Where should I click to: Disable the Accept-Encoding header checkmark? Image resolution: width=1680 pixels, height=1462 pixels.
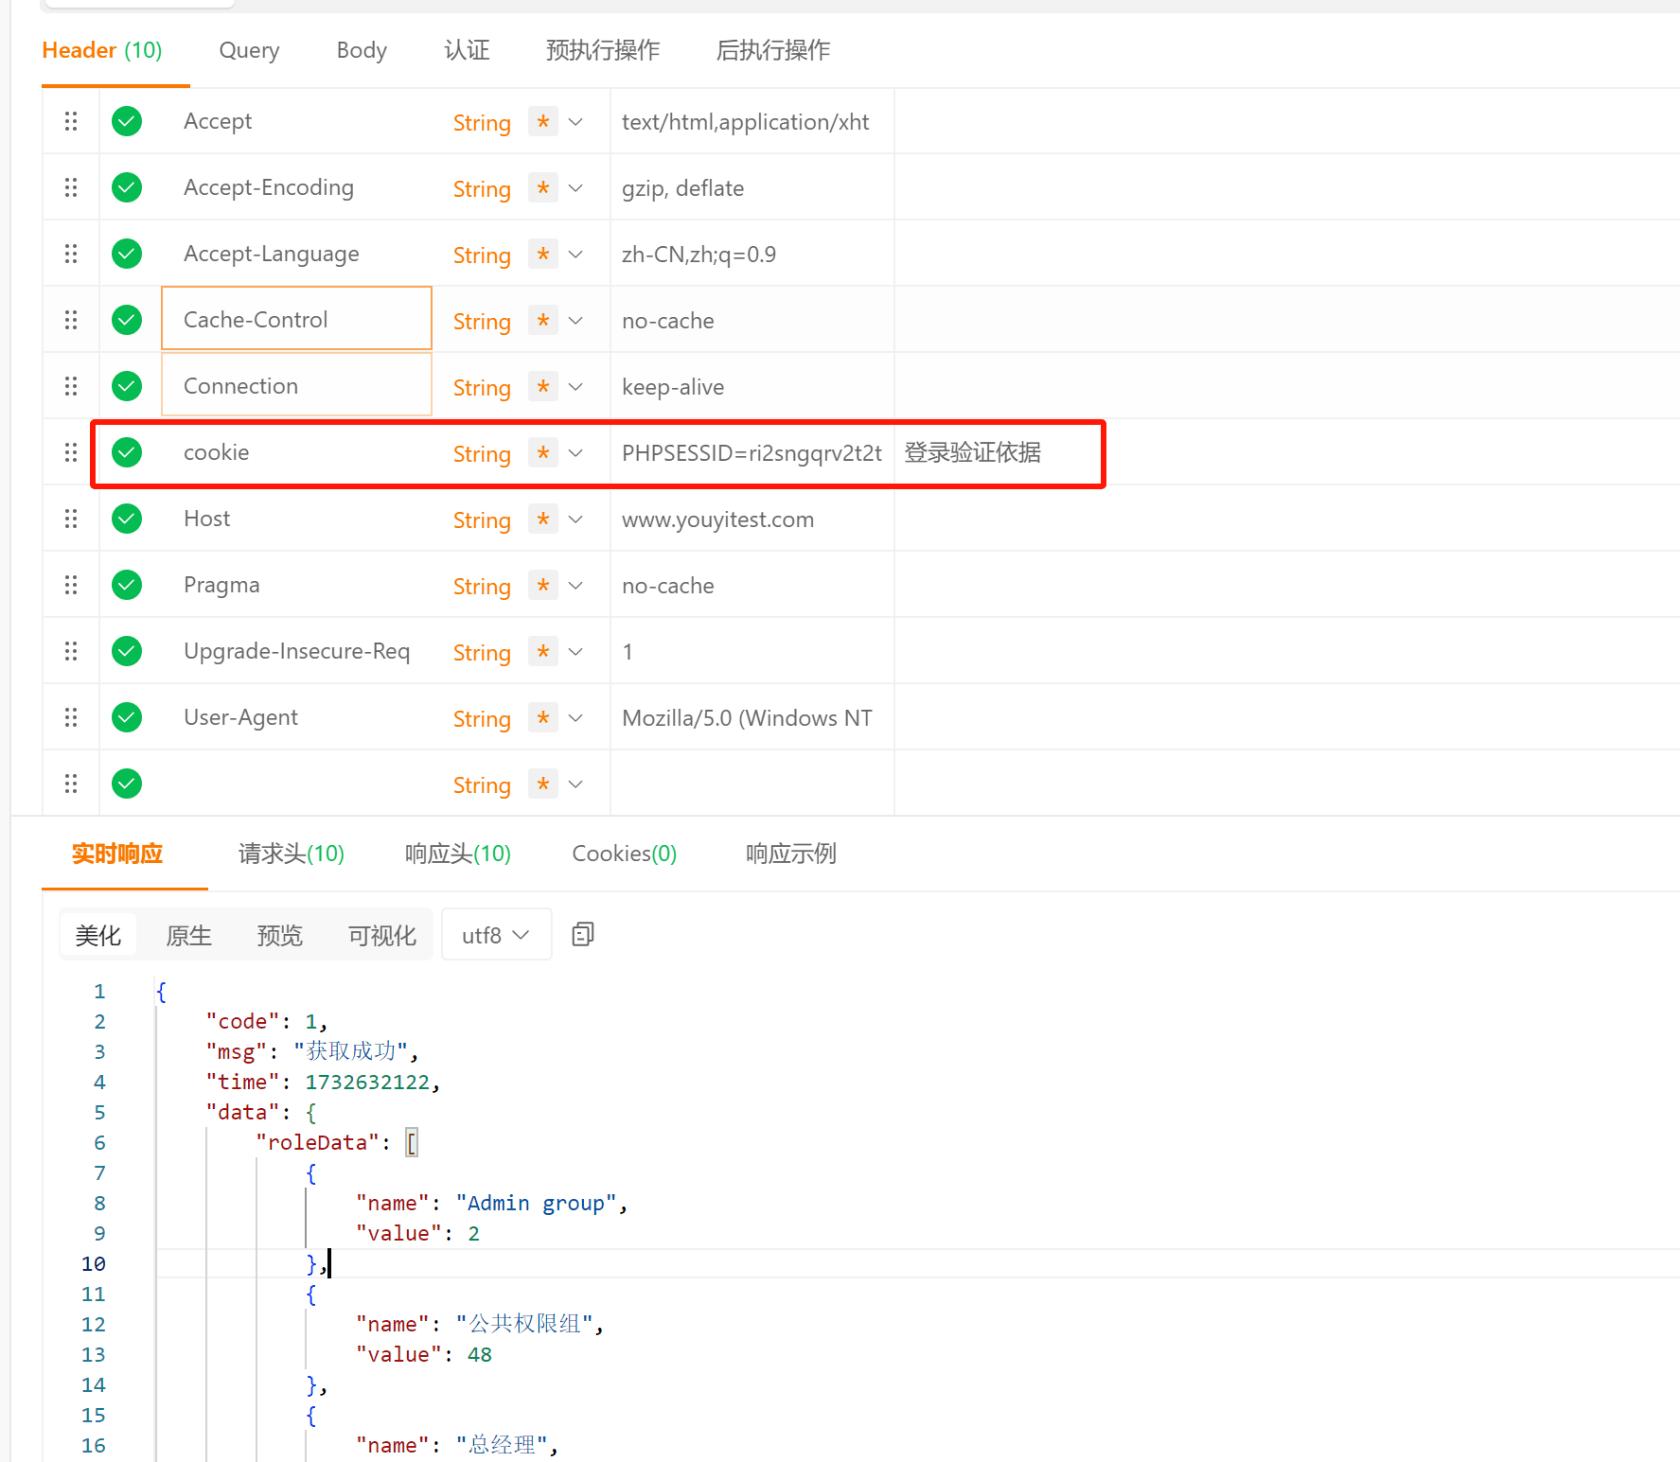[127, 187]
